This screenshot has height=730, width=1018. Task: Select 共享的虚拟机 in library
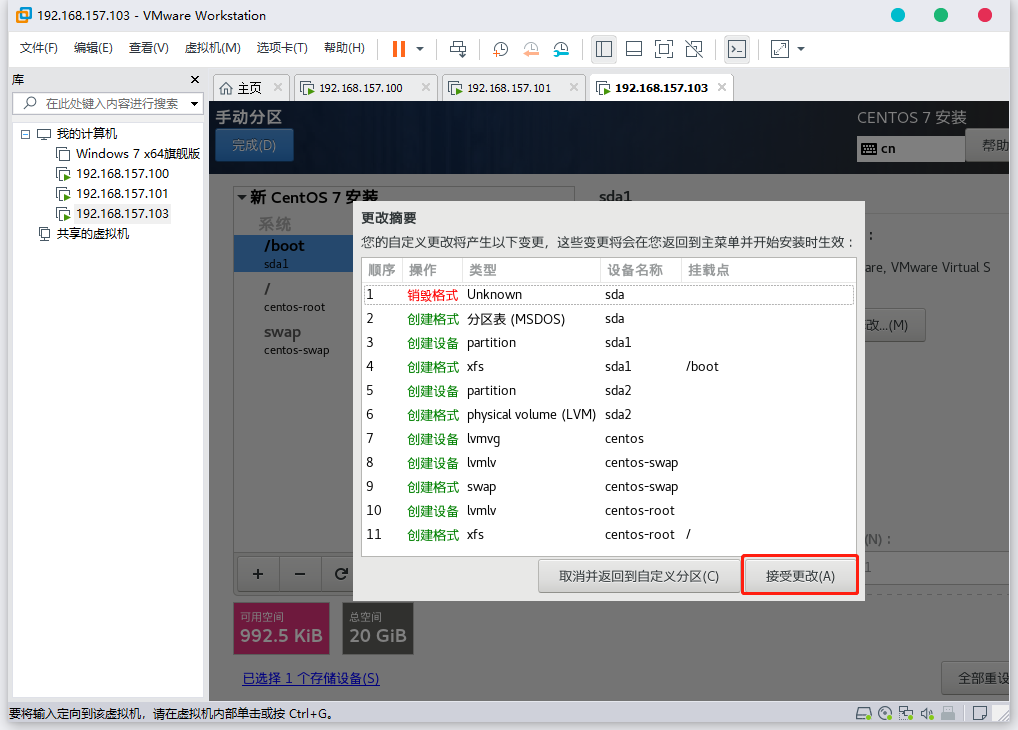point(92,234)
